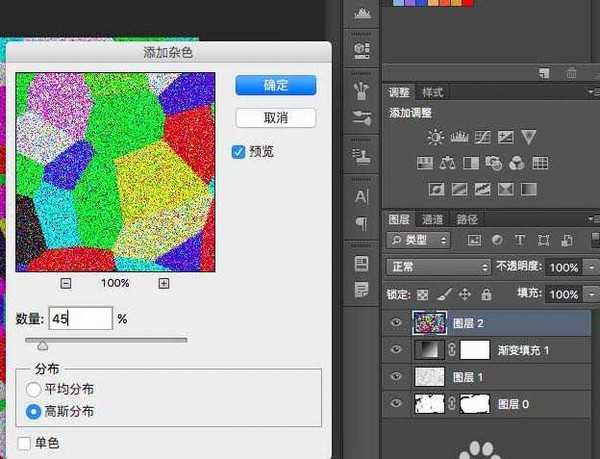Click the zoom in plus button under preview
The height and width of the screenshot is (459, 600).
click(164, 283)
